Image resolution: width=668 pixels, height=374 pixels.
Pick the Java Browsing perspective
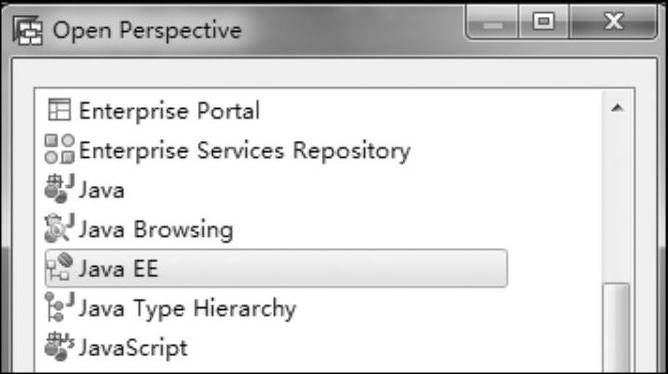tap(156, 230)
